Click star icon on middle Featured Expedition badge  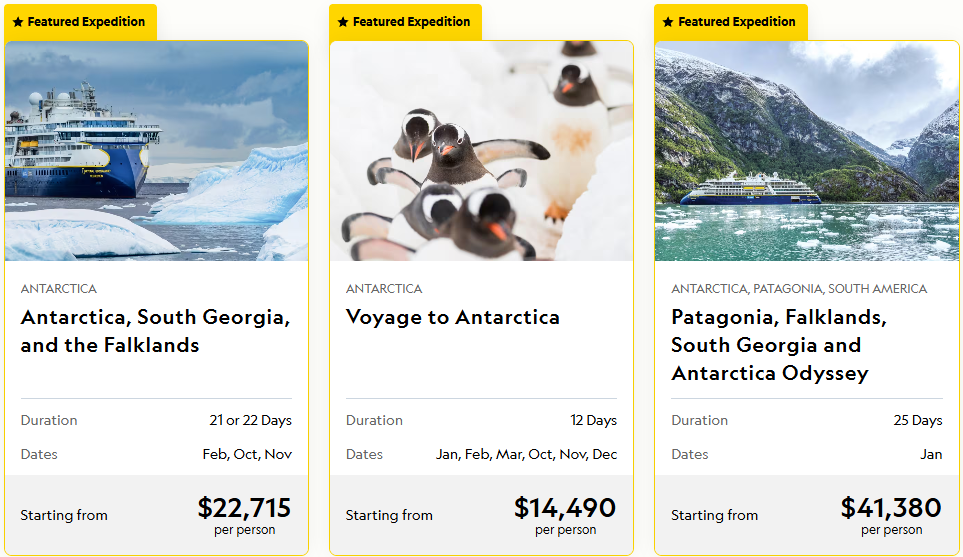[343, 22]
